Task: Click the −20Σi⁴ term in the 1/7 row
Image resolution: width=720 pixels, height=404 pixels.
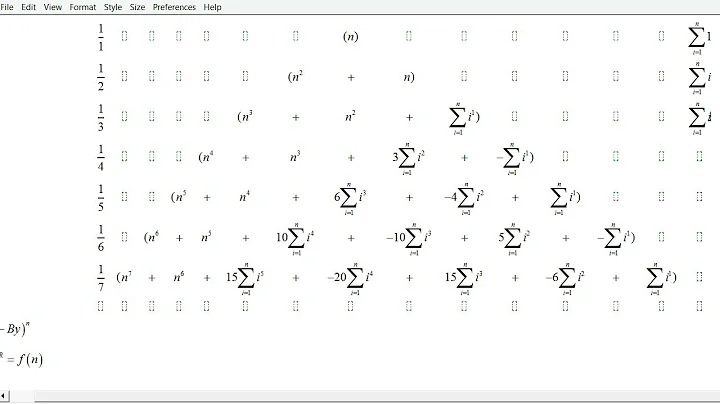Action: 350,279
